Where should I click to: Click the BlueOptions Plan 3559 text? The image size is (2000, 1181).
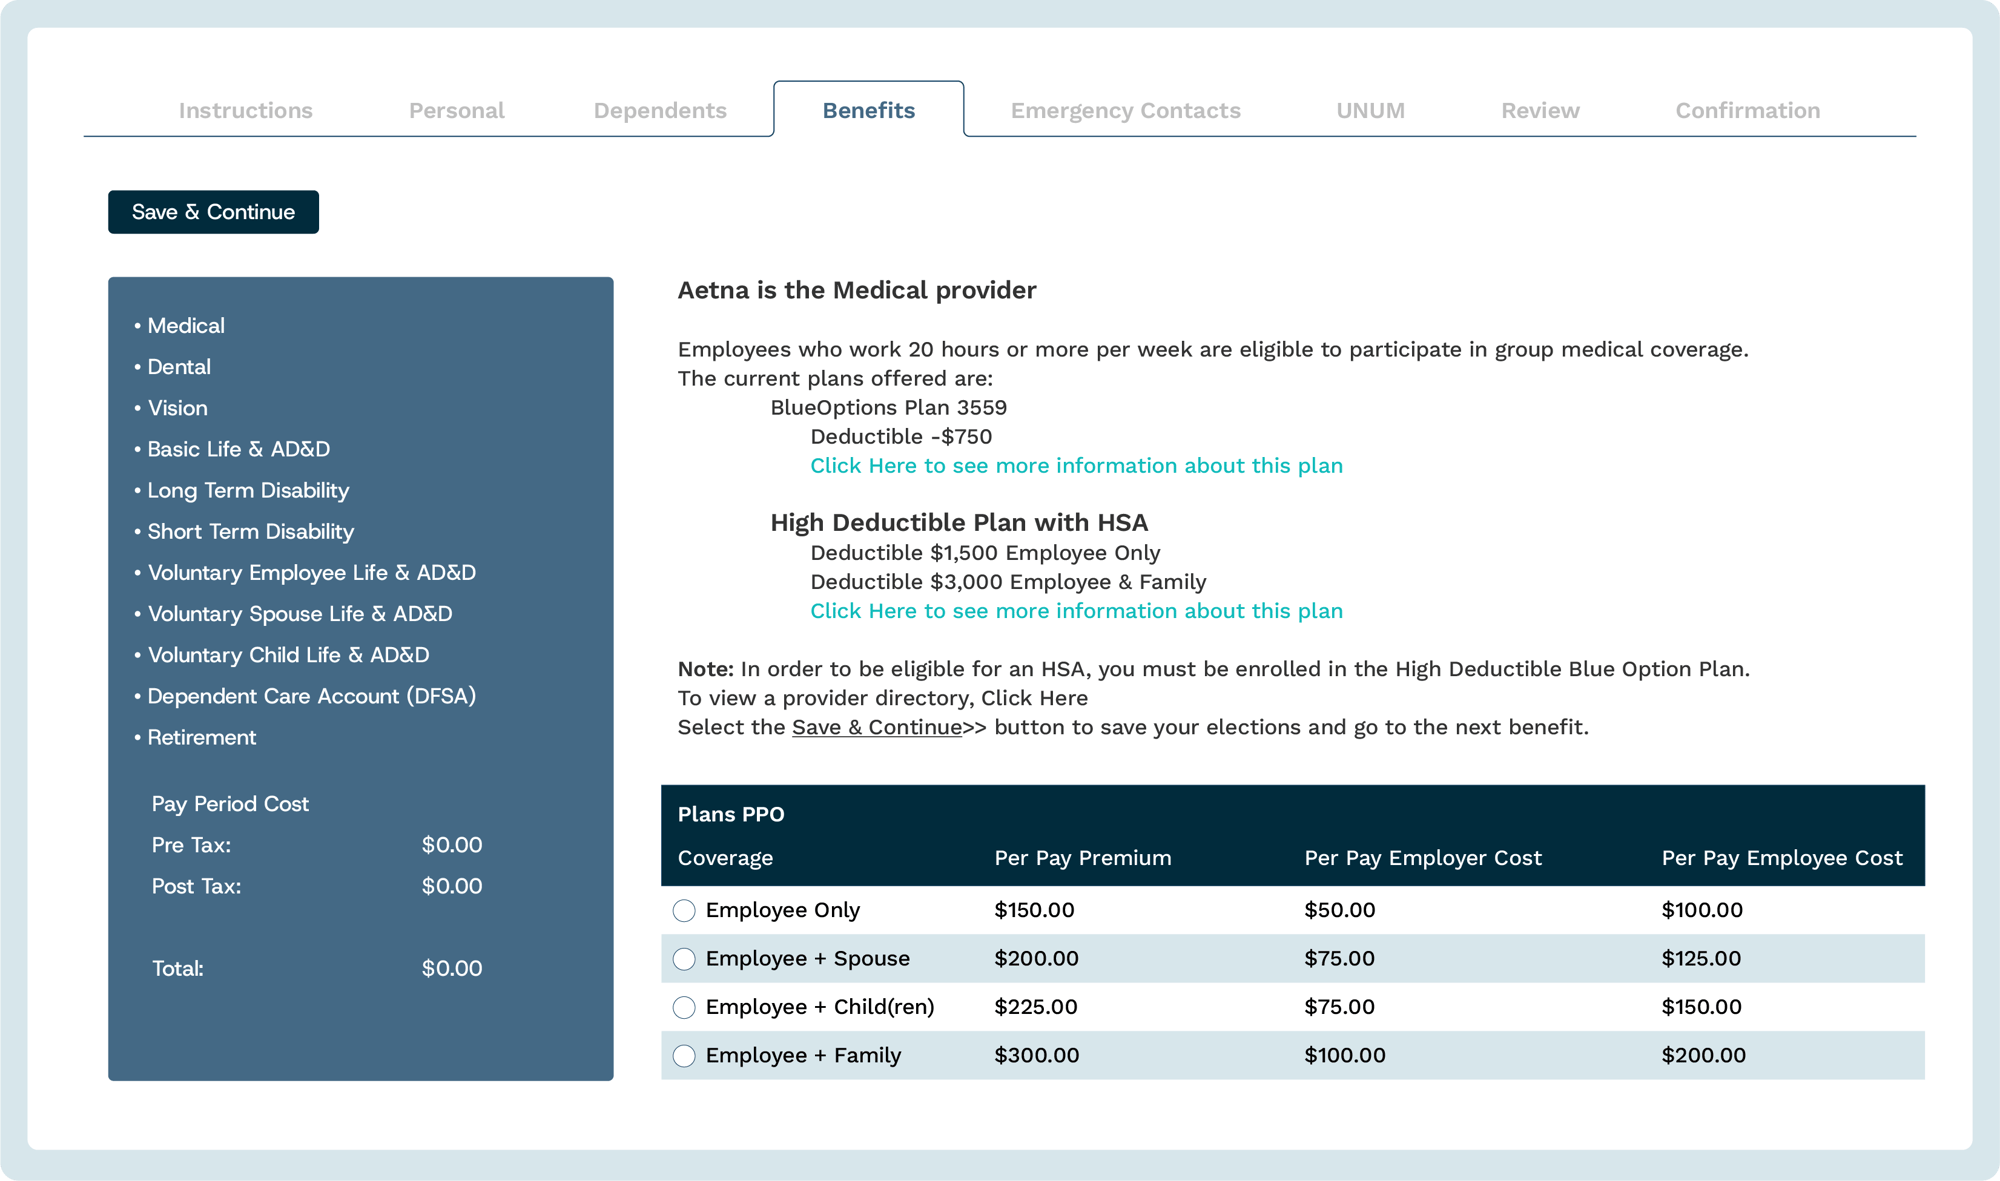click(889, 408)
